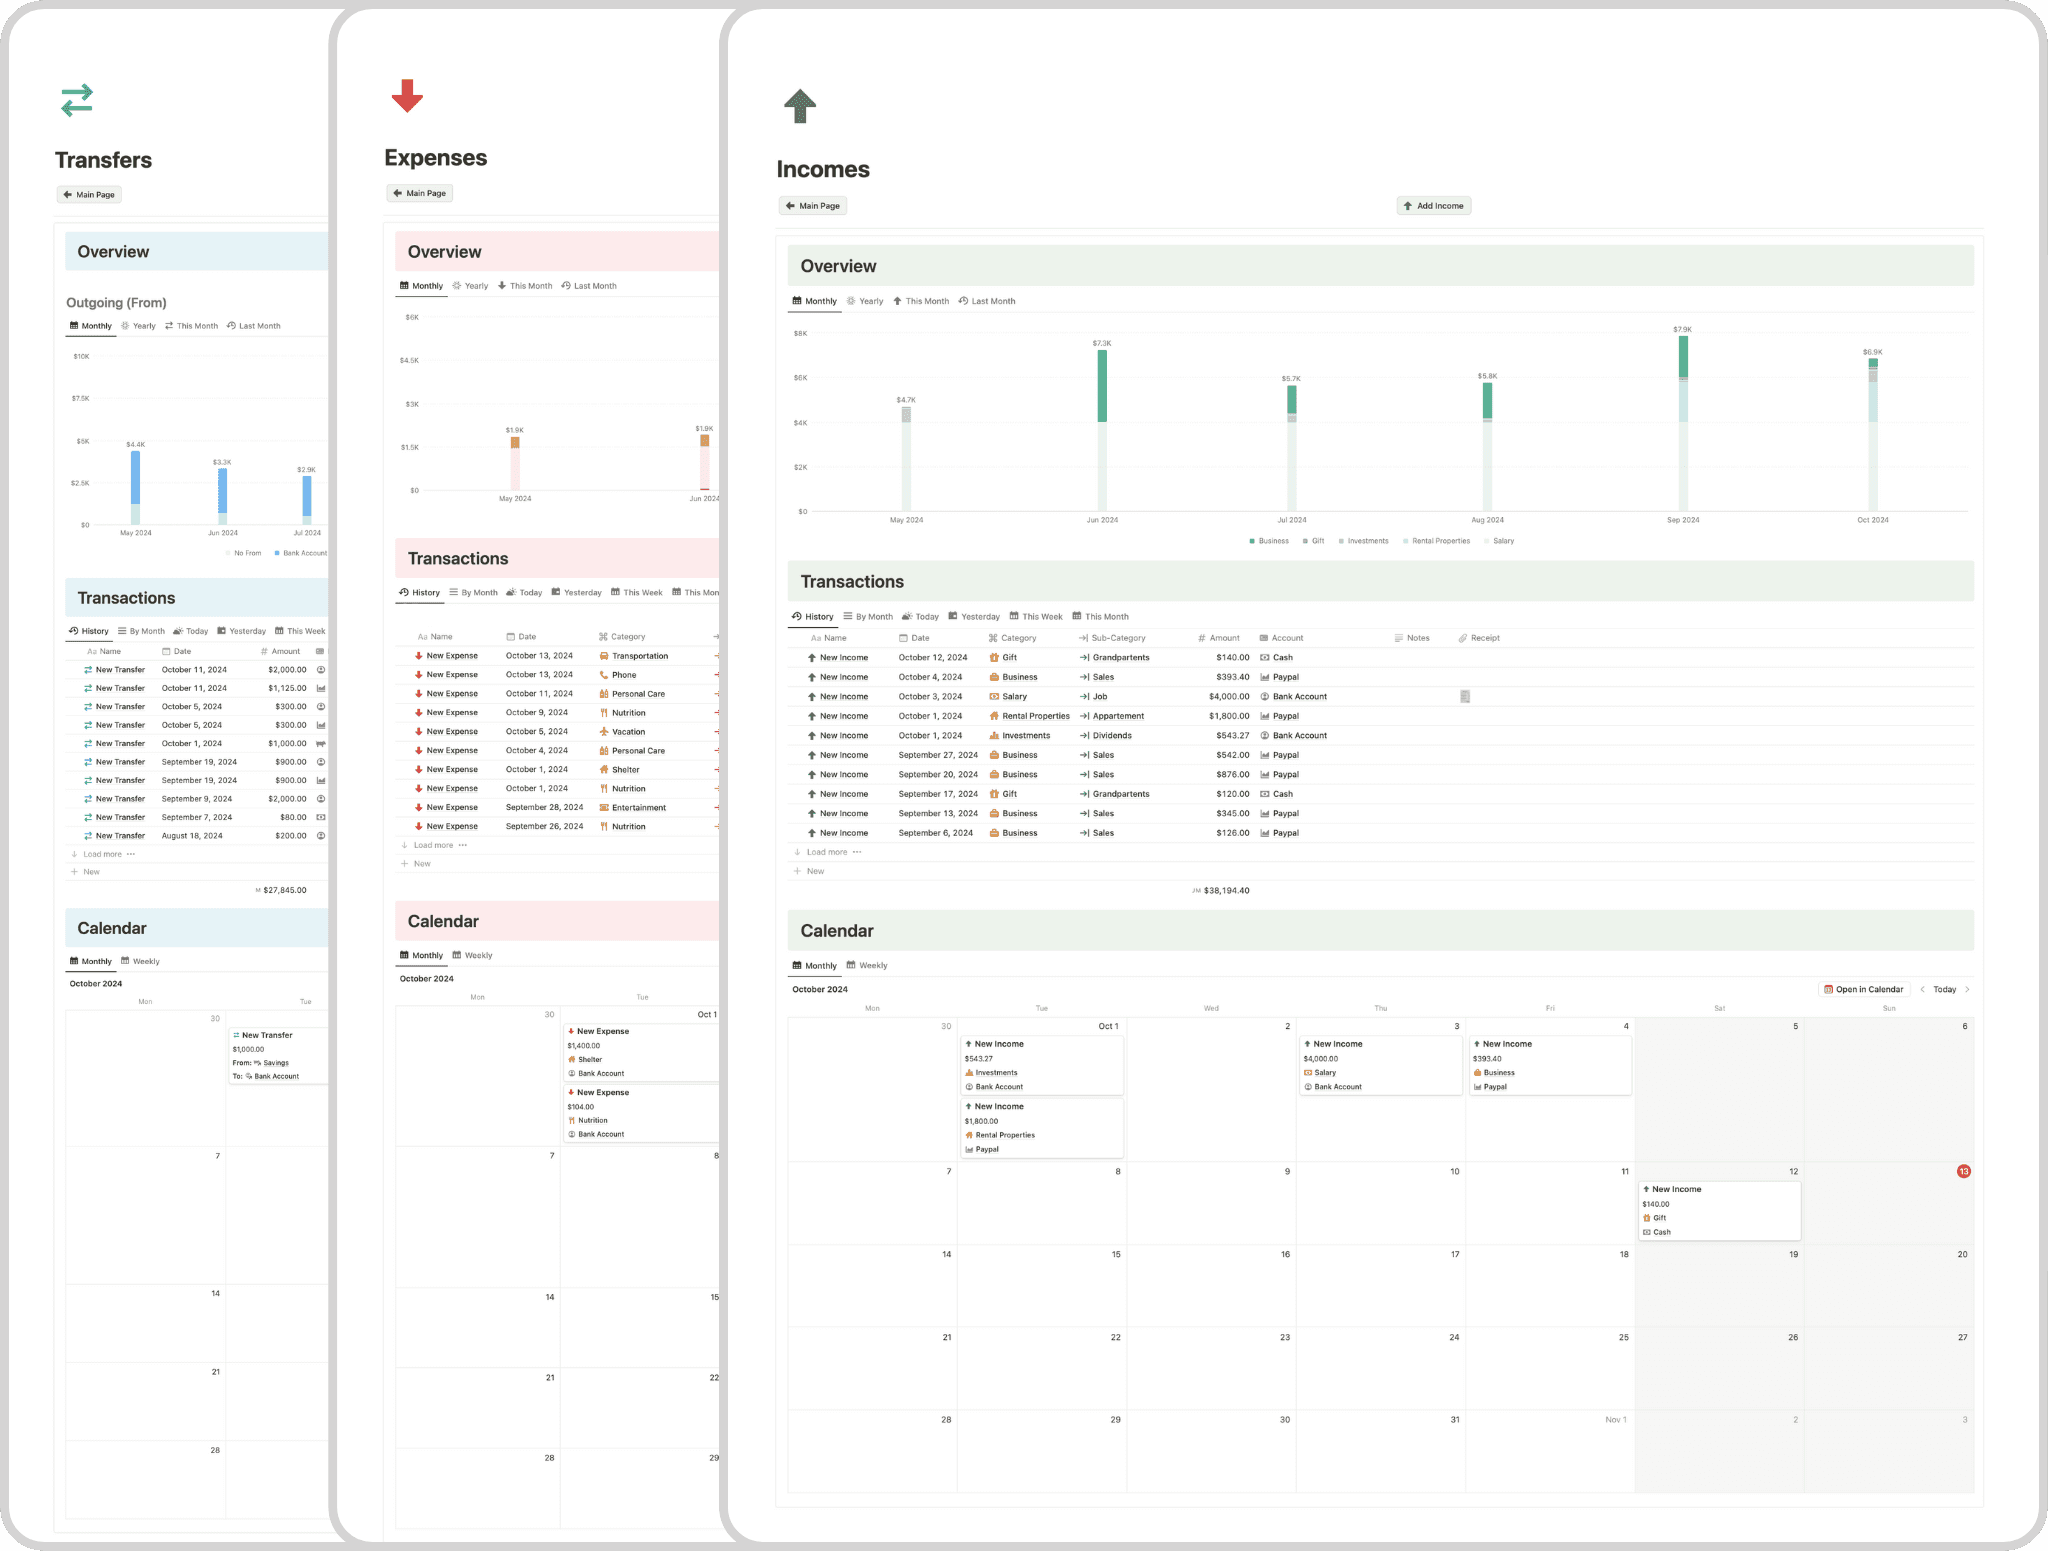
Task: Go to previous month in Incomes calendar
Action: [x=1922, y=990]
